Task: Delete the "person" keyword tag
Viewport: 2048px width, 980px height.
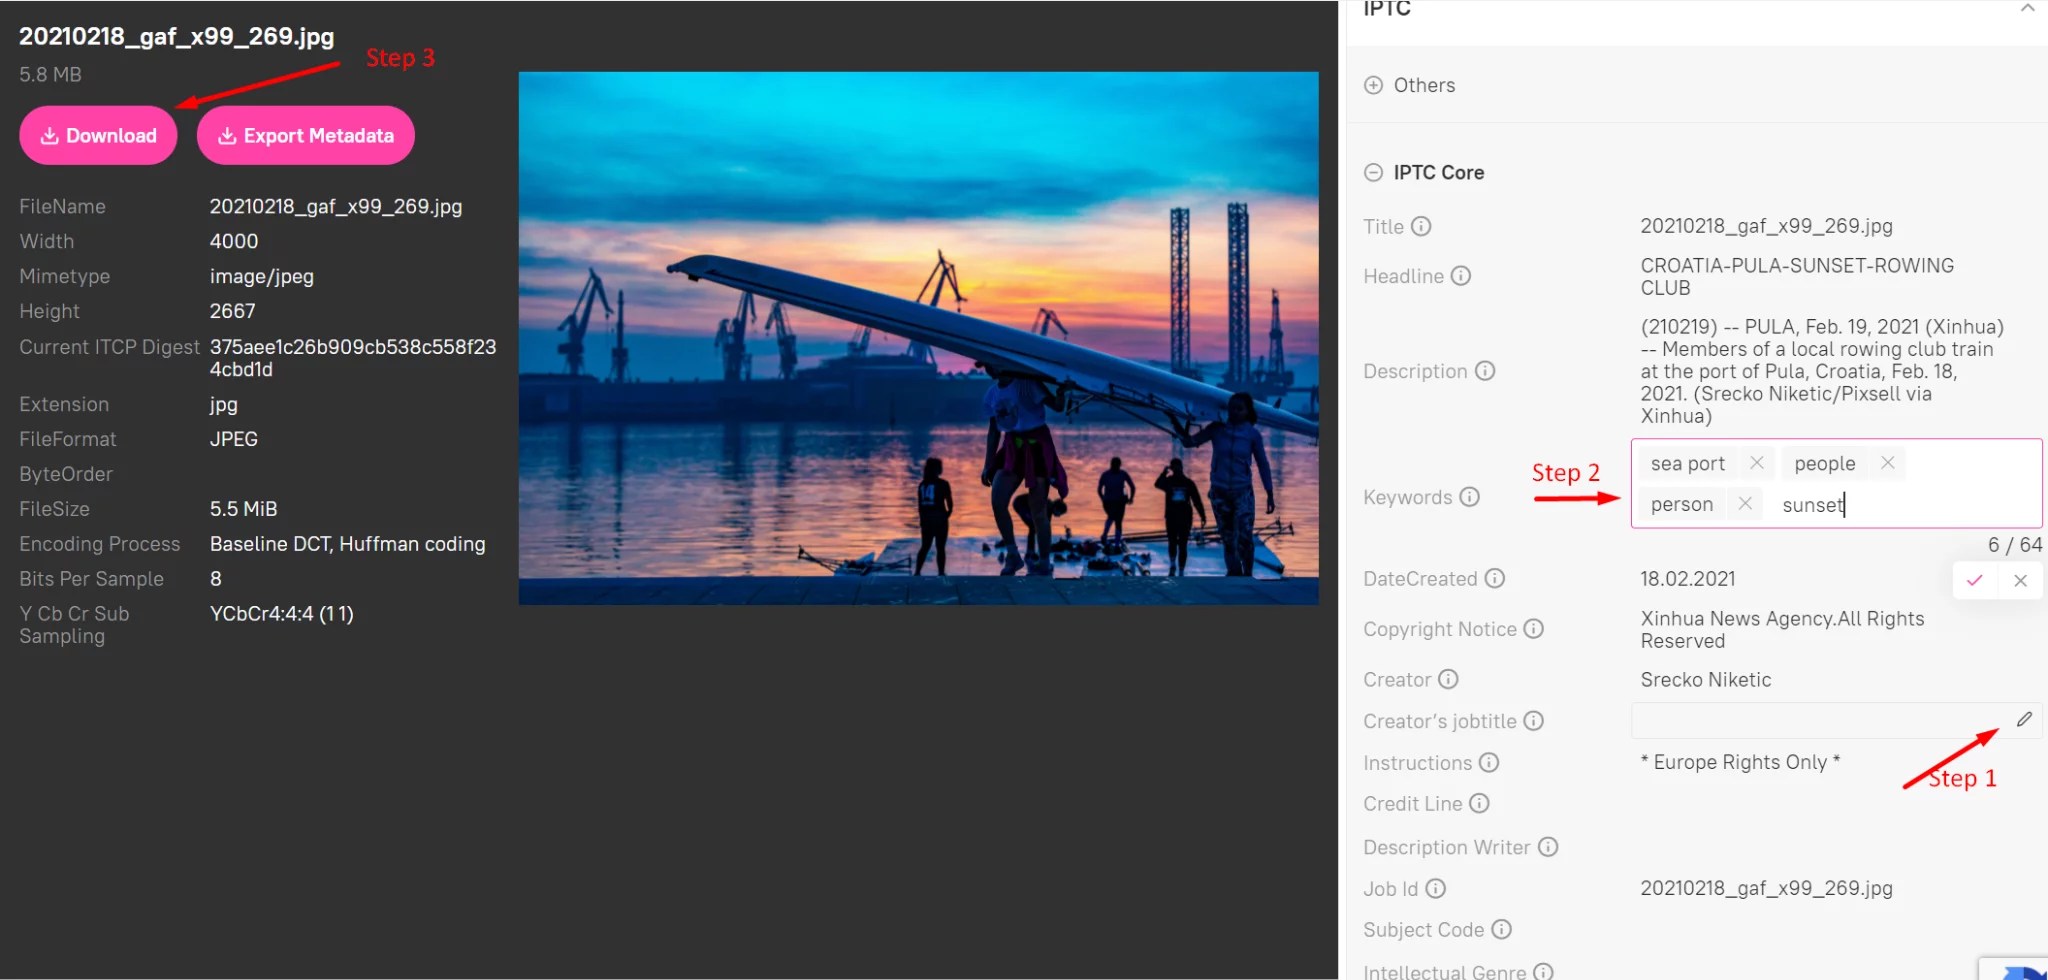Action: 1745,503
